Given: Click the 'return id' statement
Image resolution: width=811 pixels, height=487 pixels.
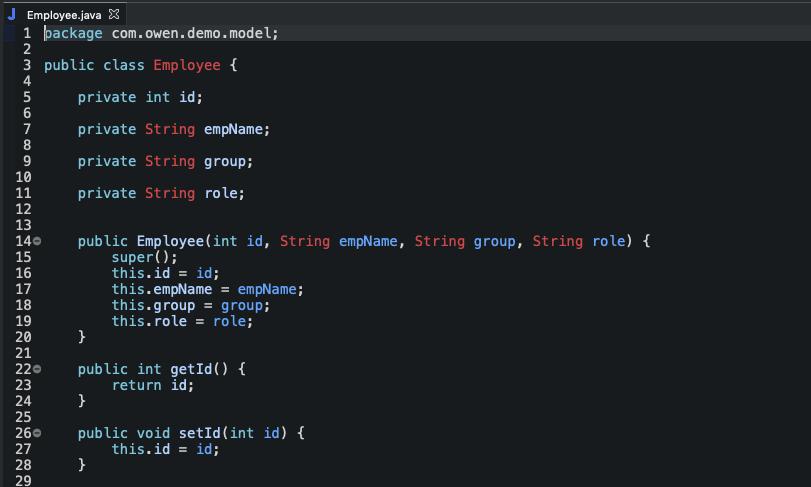Looking at the screenshot, I should 153,385.
